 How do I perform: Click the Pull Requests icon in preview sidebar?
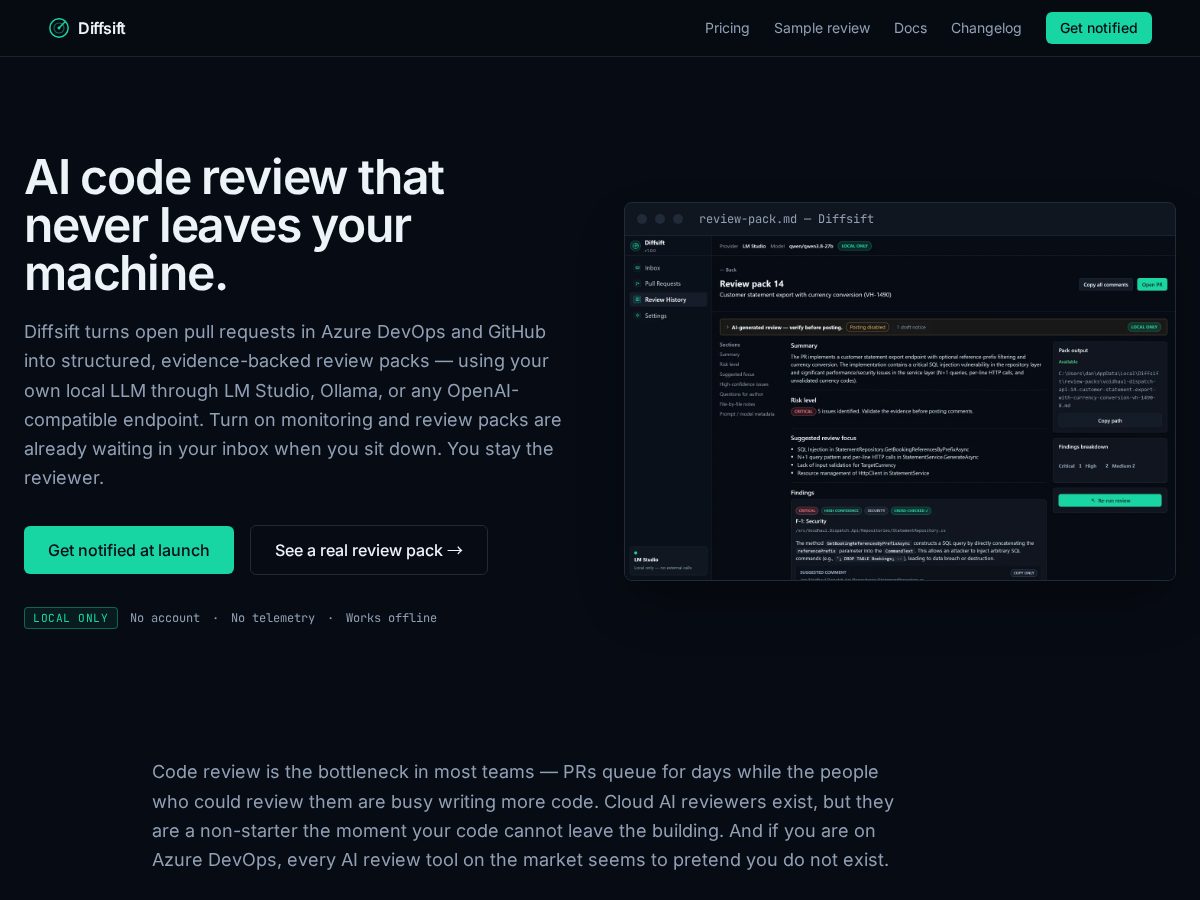[637, 284]
